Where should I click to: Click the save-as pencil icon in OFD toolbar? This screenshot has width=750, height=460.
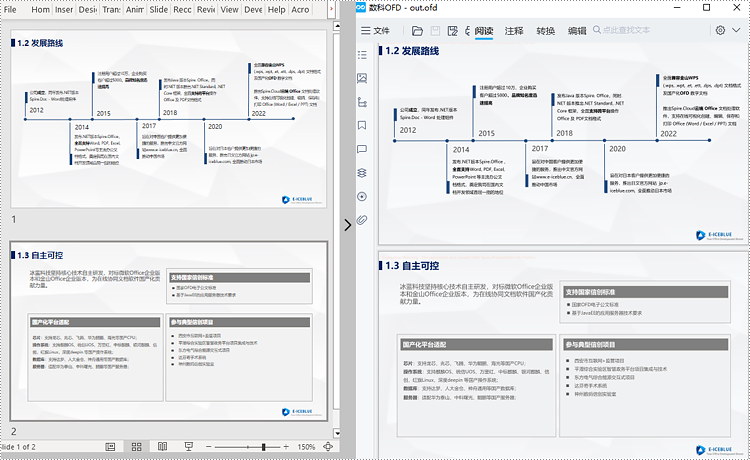[452, 31]
